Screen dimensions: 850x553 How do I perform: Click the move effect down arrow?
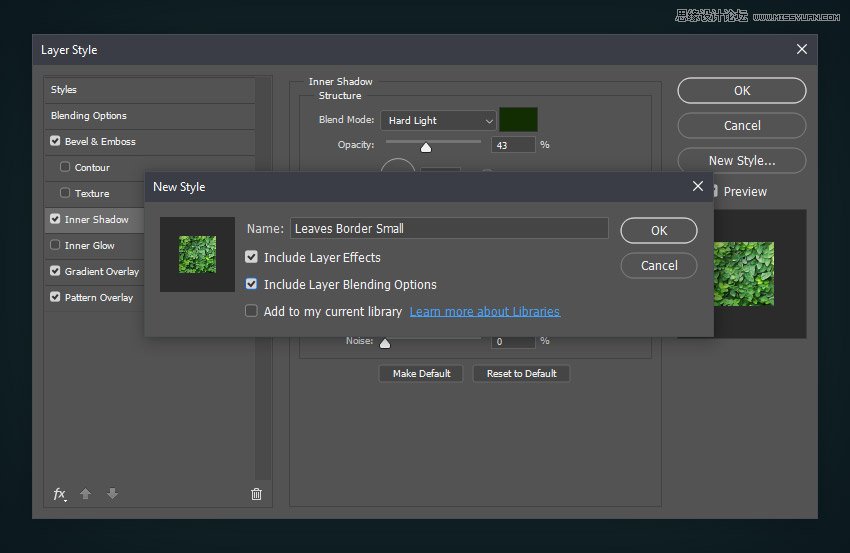pos(112,494)
